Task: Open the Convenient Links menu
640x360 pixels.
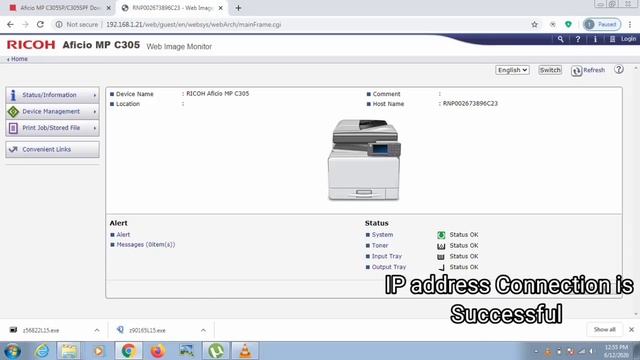Action: coord(53,149)
